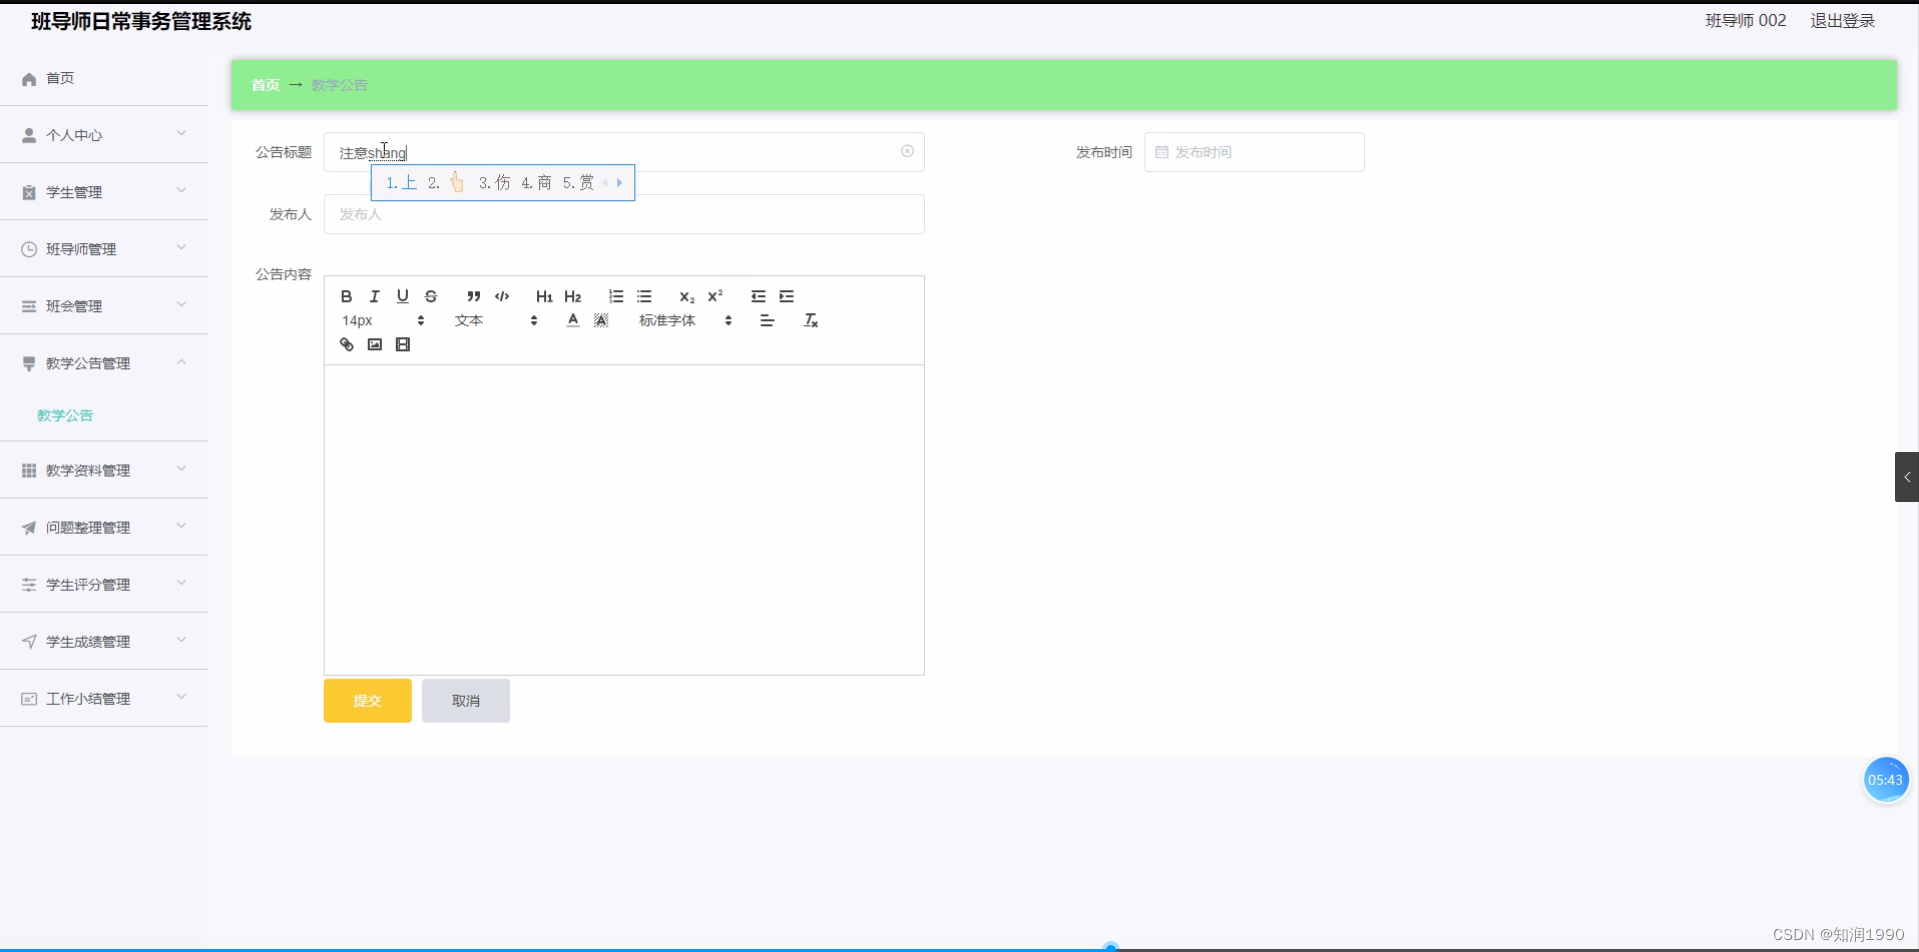Insert a hyperlink with the link icon

(347, 344)
